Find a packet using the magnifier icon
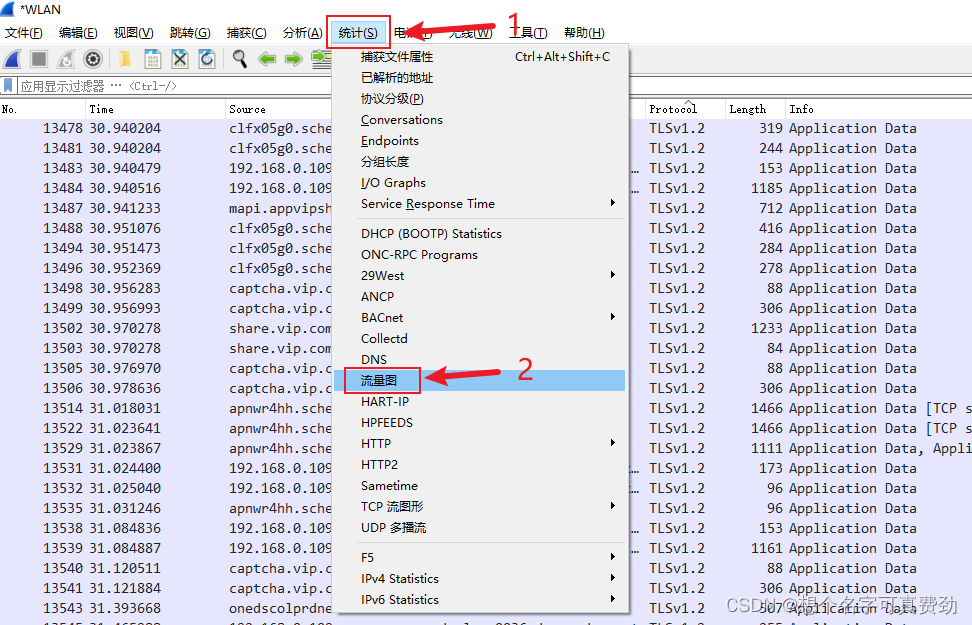The height and width of the screenshot is (625, 972). coord(240,60)
